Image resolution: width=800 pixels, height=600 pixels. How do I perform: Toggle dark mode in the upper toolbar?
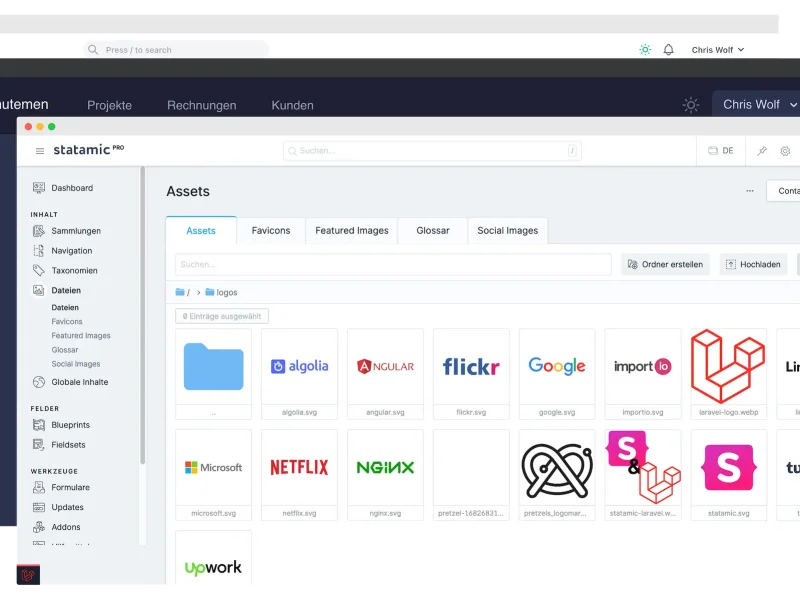(x=644, y=49)
